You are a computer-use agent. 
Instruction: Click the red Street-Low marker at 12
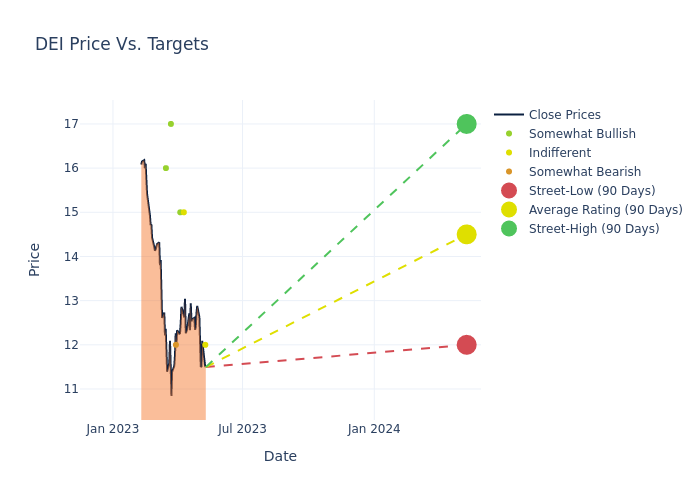(466, 345)
